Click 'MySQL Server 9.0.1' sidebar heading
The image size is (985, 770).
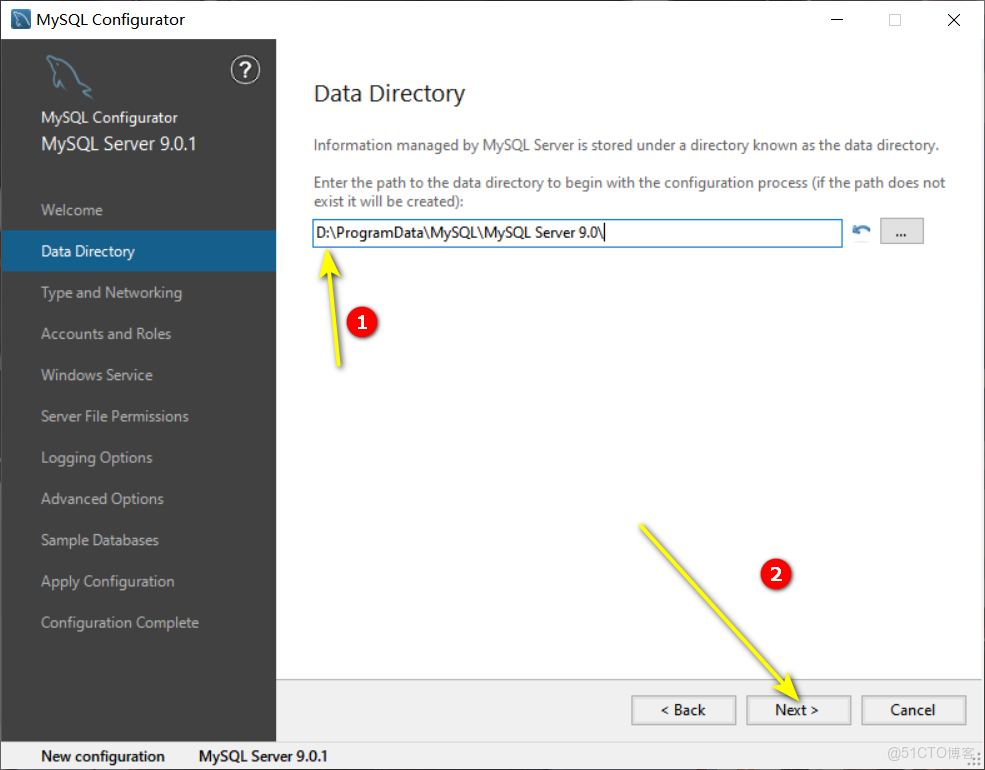119,144
